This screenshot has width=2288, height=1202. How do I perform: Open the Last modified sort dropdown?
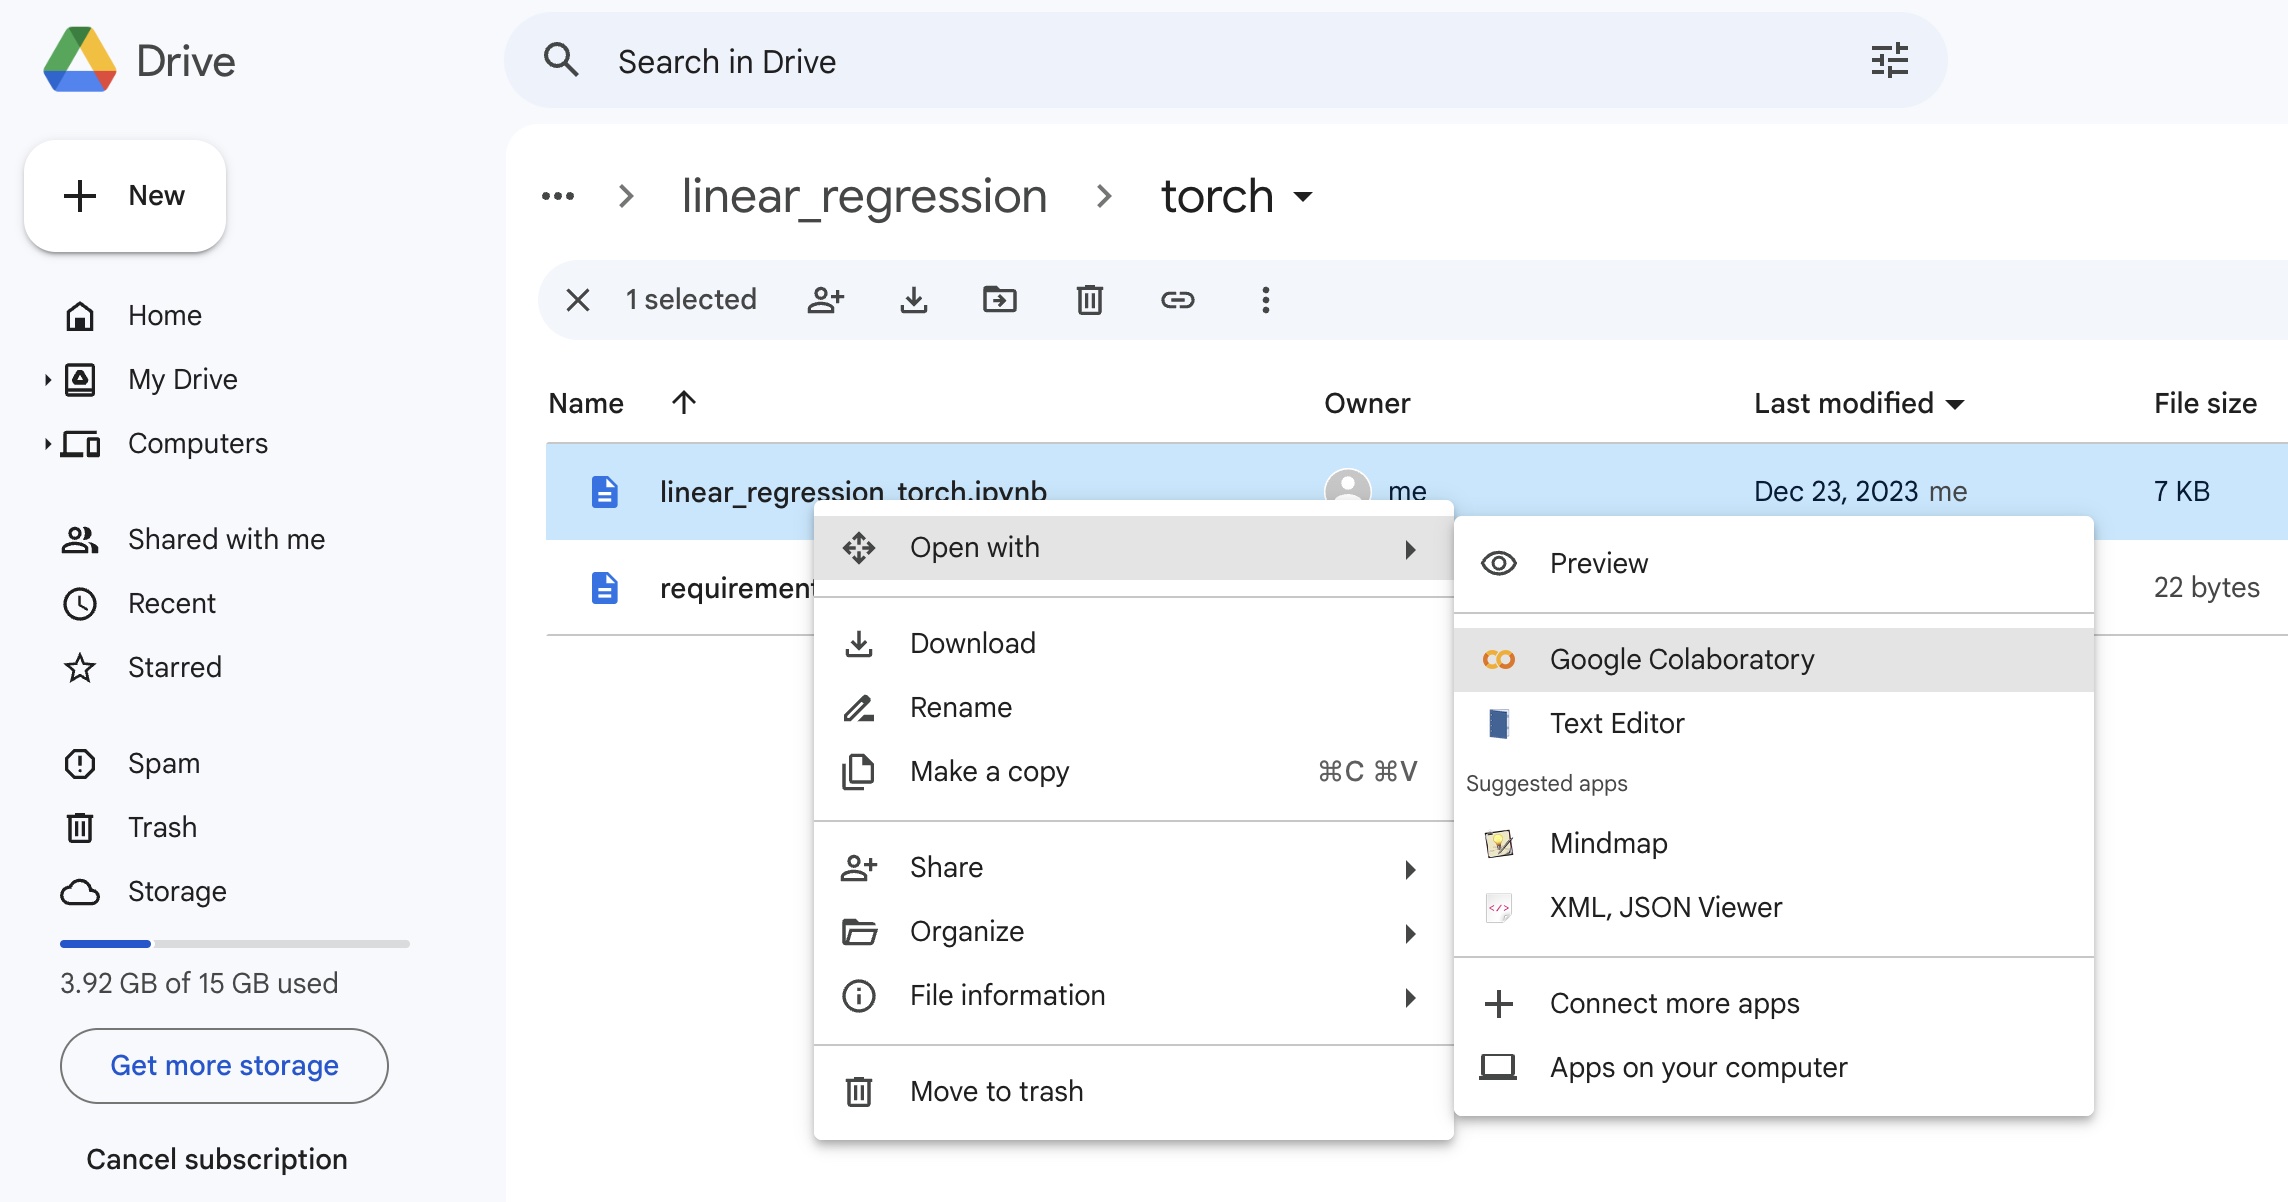click(1955, 404)
